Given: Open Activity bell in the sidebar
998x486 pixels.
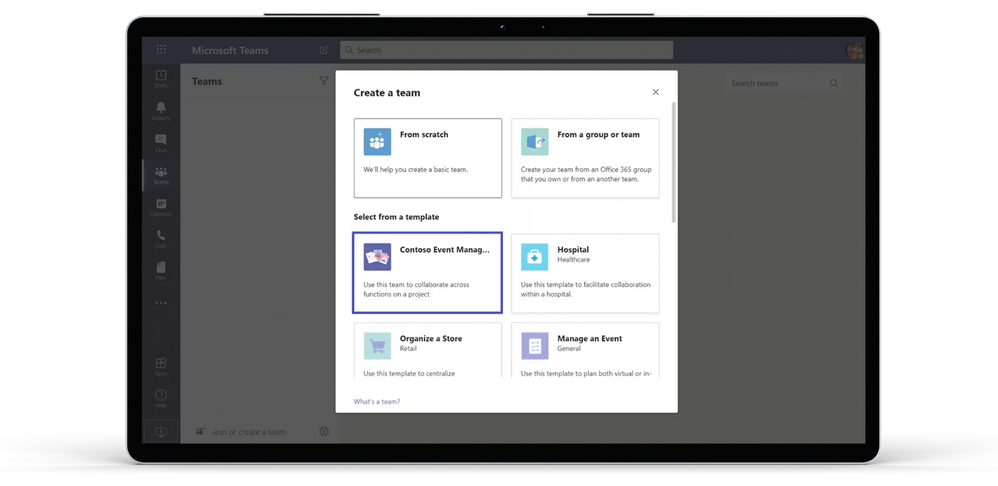Looking at the screenshot, I should [161, 111].
